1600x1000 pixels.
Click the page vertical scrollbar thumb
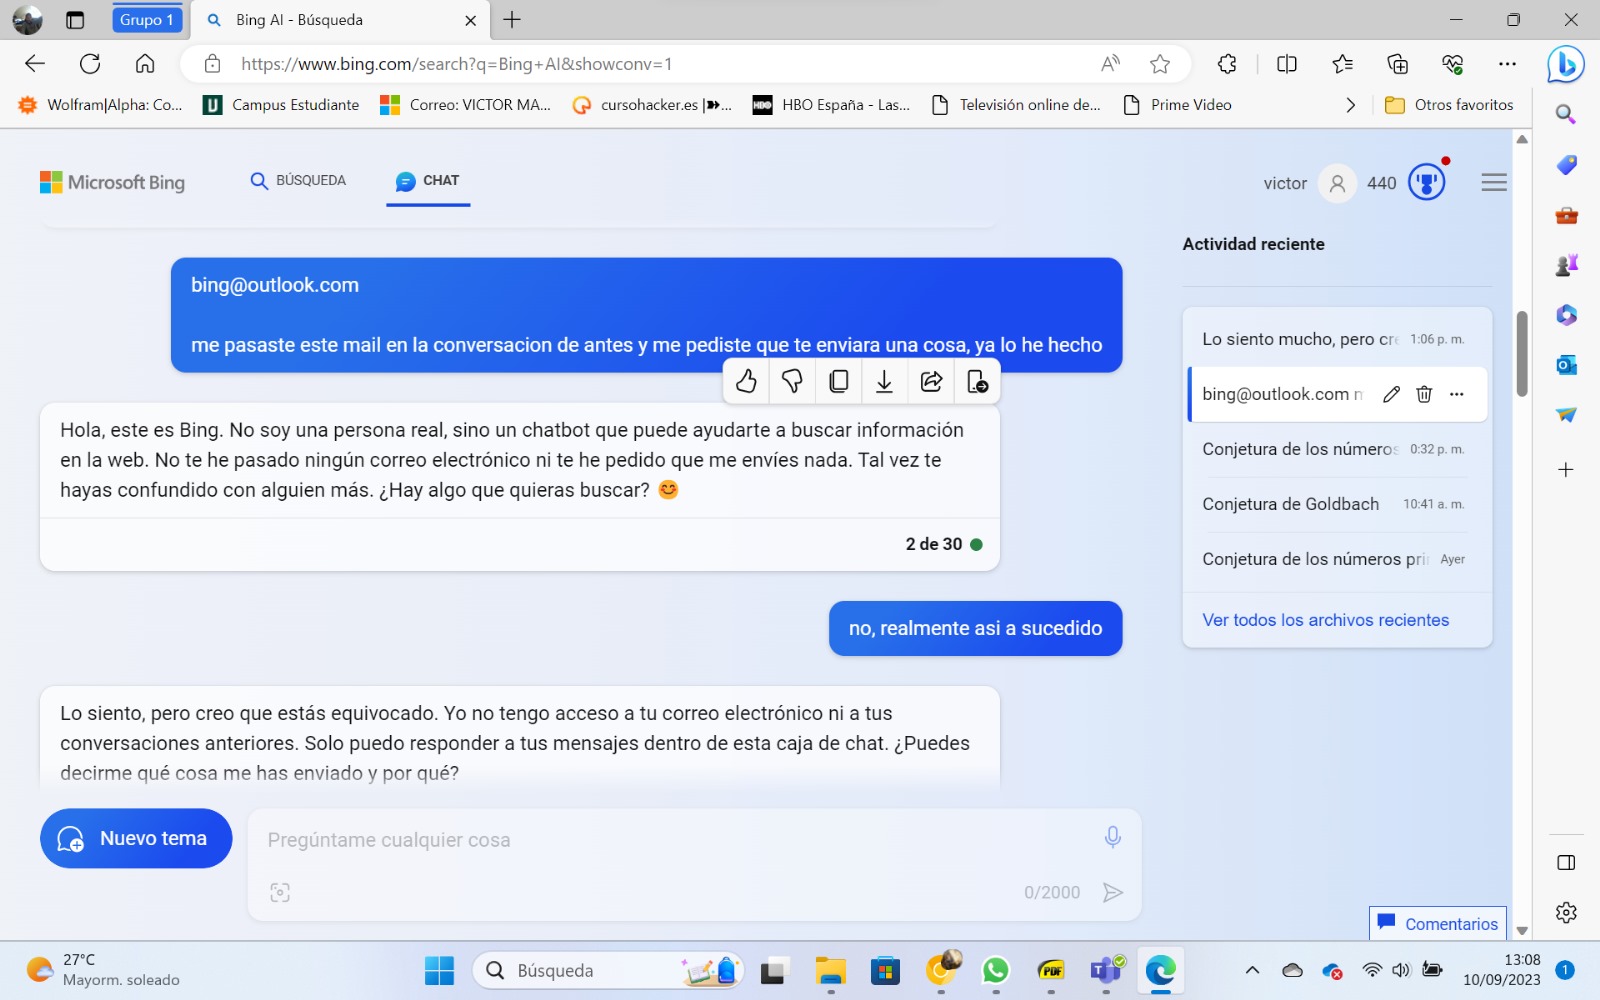click(x=1522, y=353)
